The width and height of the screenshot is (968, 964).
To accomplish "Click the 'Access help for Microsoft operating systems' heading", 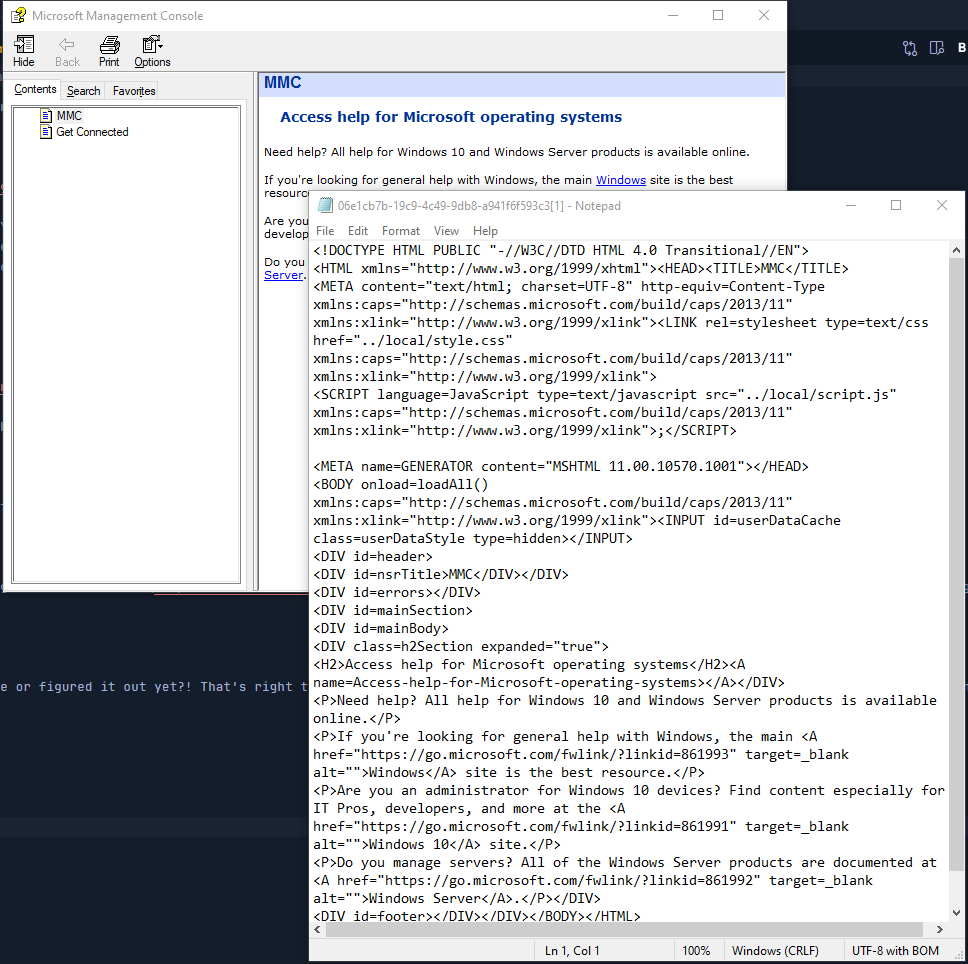I will coord(451,117).
